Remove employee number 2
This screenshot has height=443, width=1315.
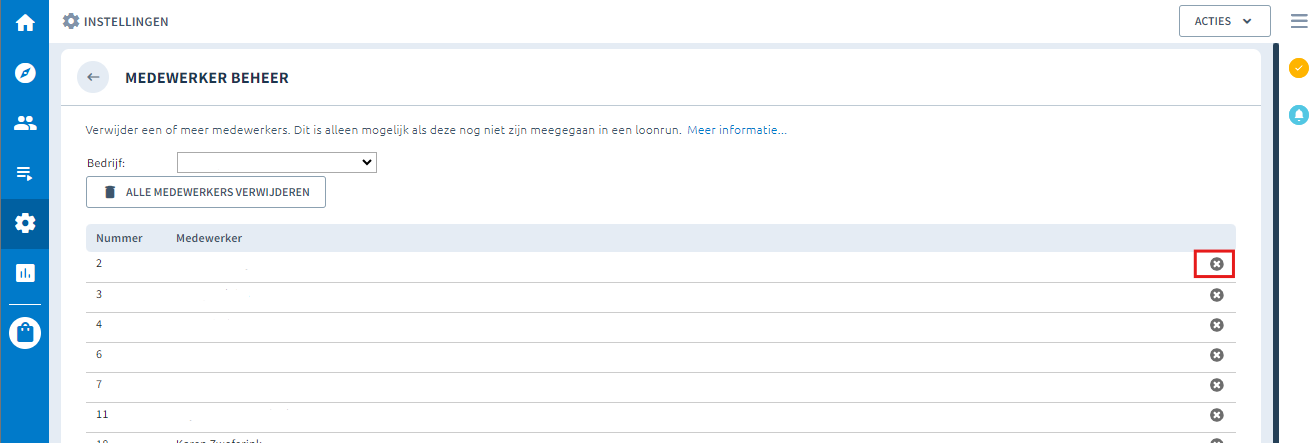(x=1217, y=264)
